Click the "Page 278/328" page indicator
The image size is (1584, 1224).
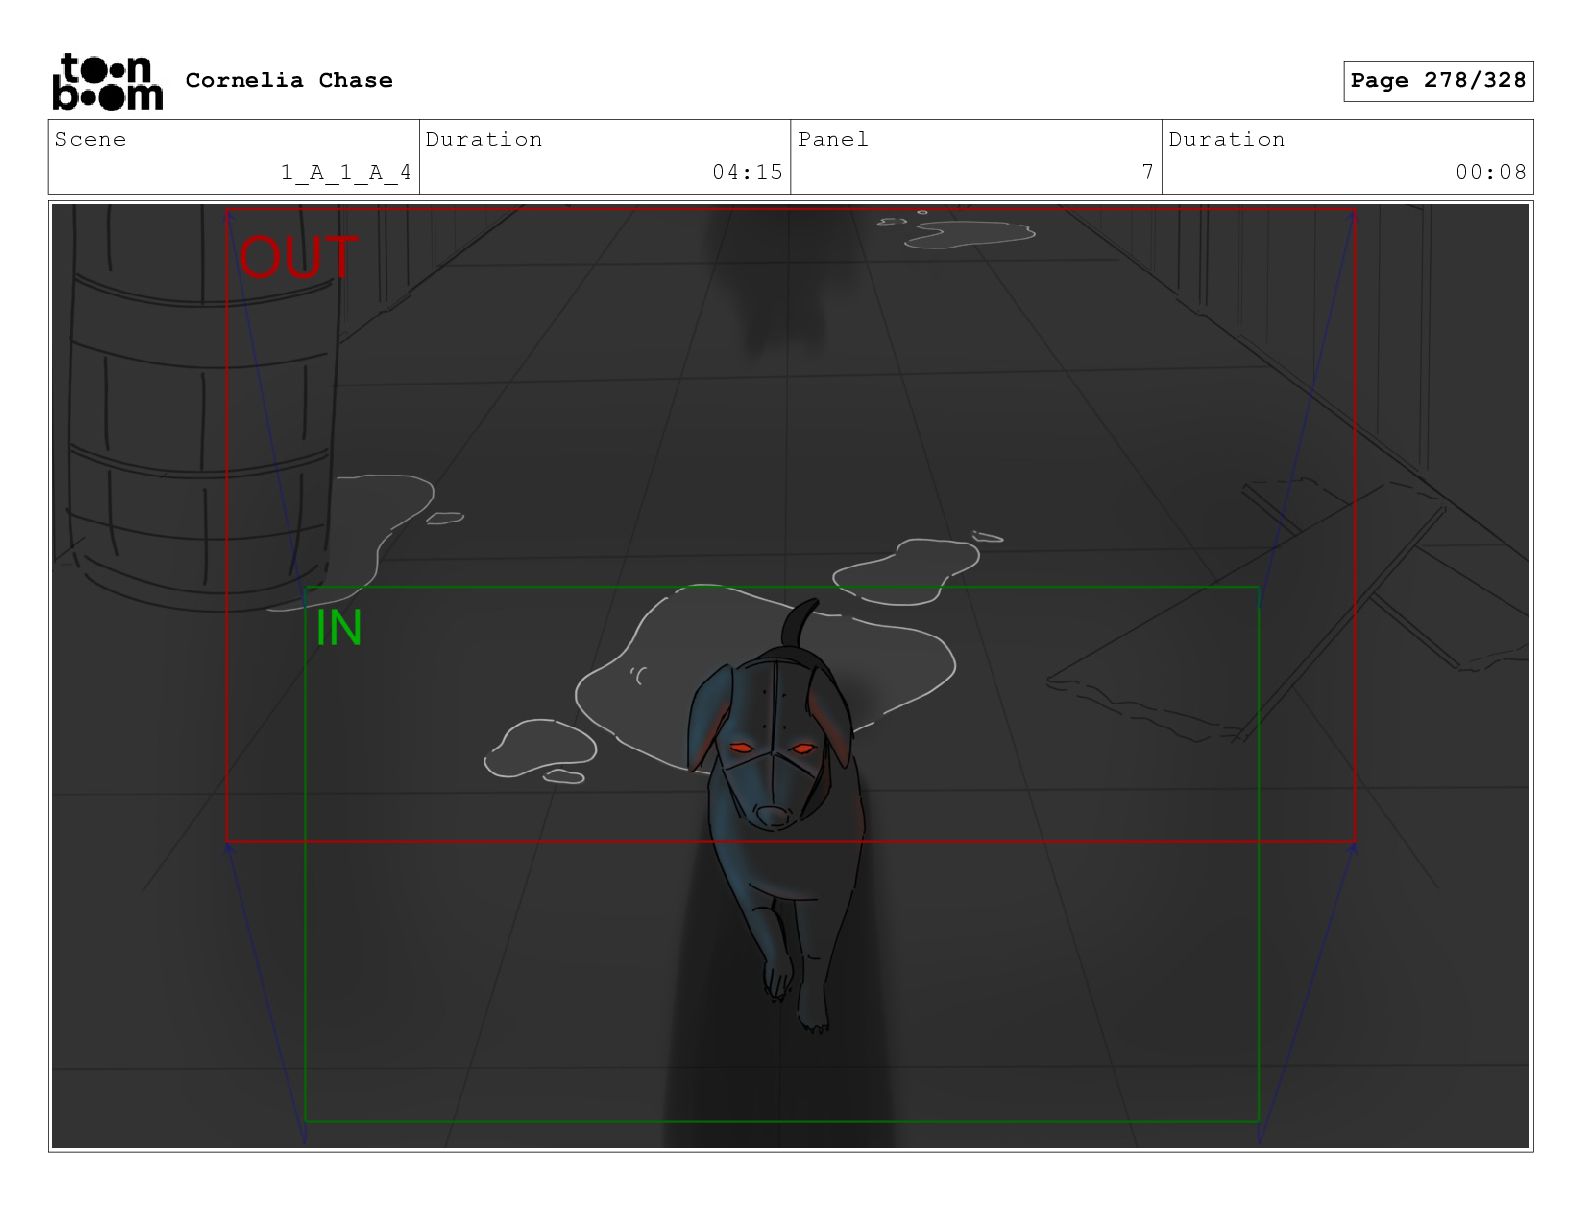click(1438, 81)
